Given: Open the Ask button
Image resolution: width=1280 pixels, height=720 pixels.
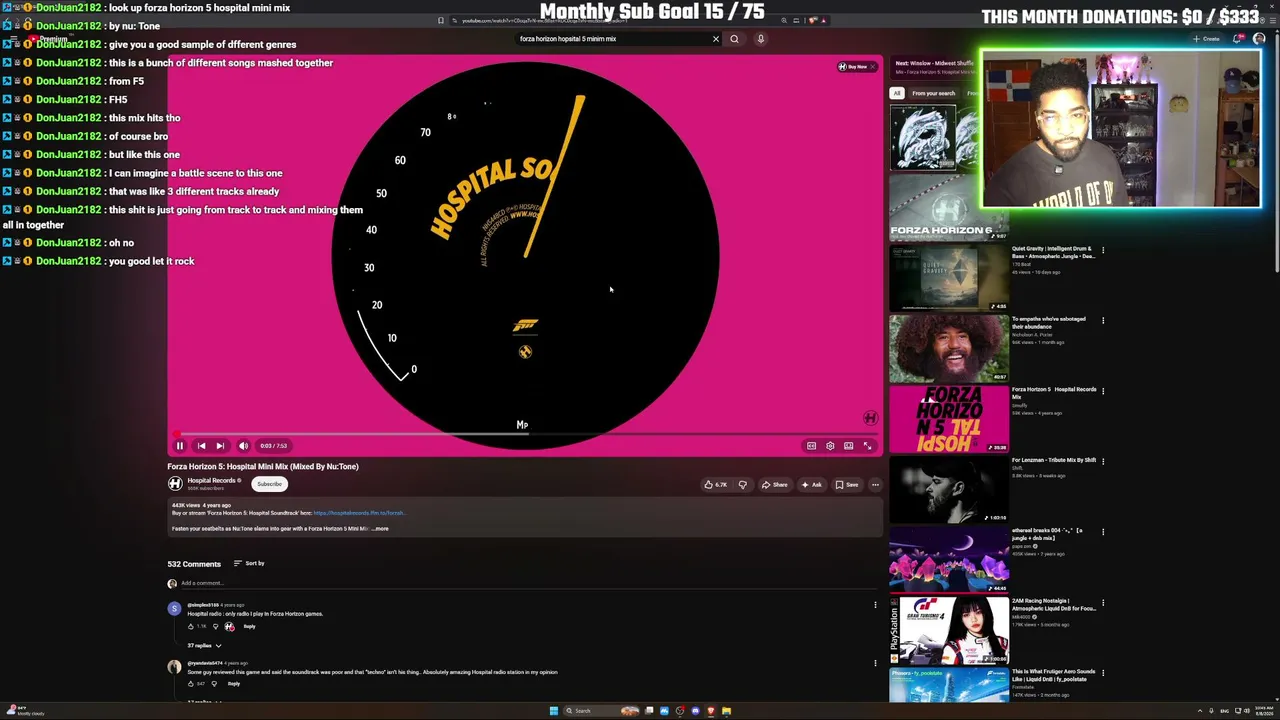Looking at the screenshot, I should coord(811,485).
